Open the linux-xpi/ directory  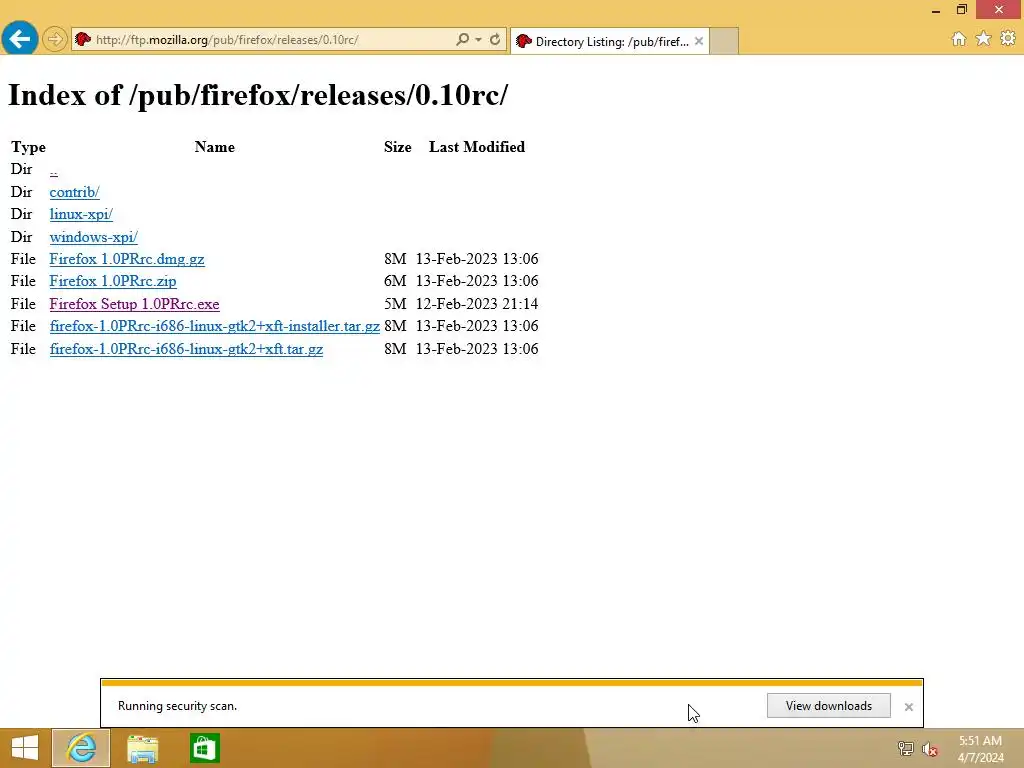81,214
